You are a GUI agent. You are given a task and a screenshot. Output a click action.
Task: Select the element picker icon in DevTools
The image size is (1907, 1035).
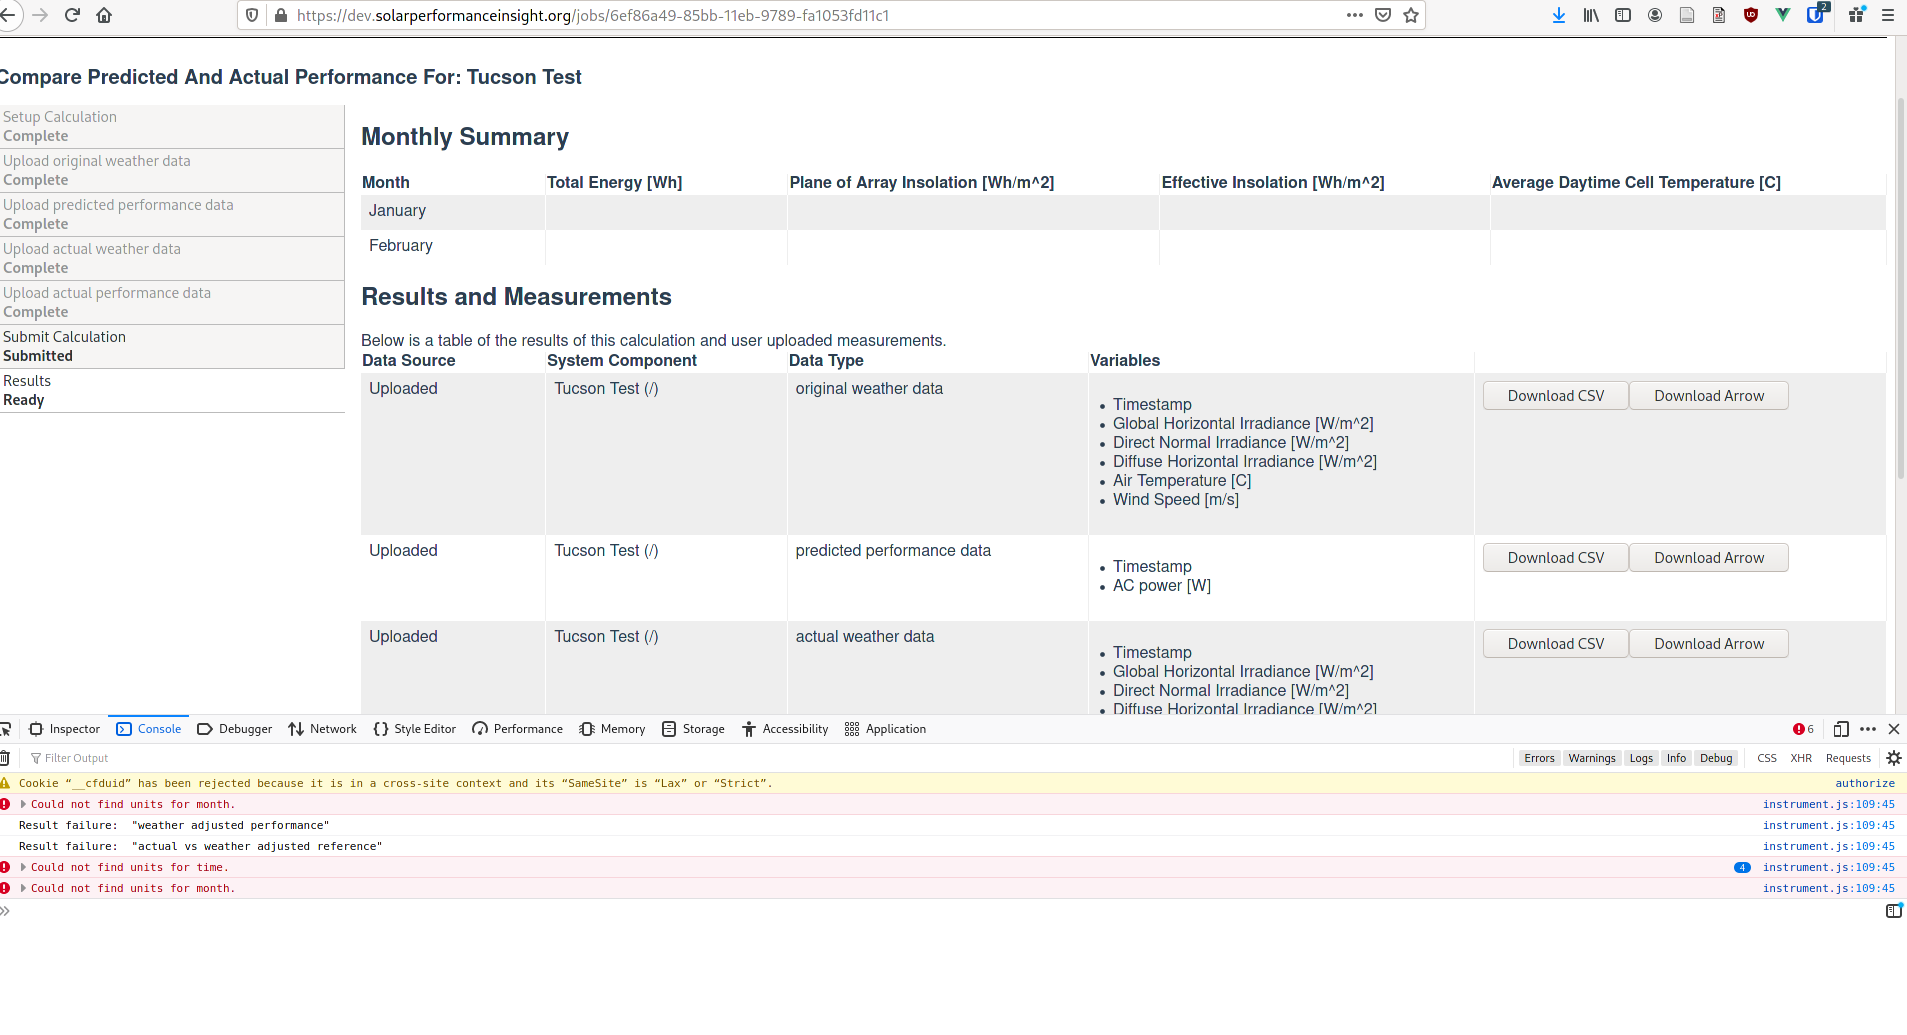point(7,729)
